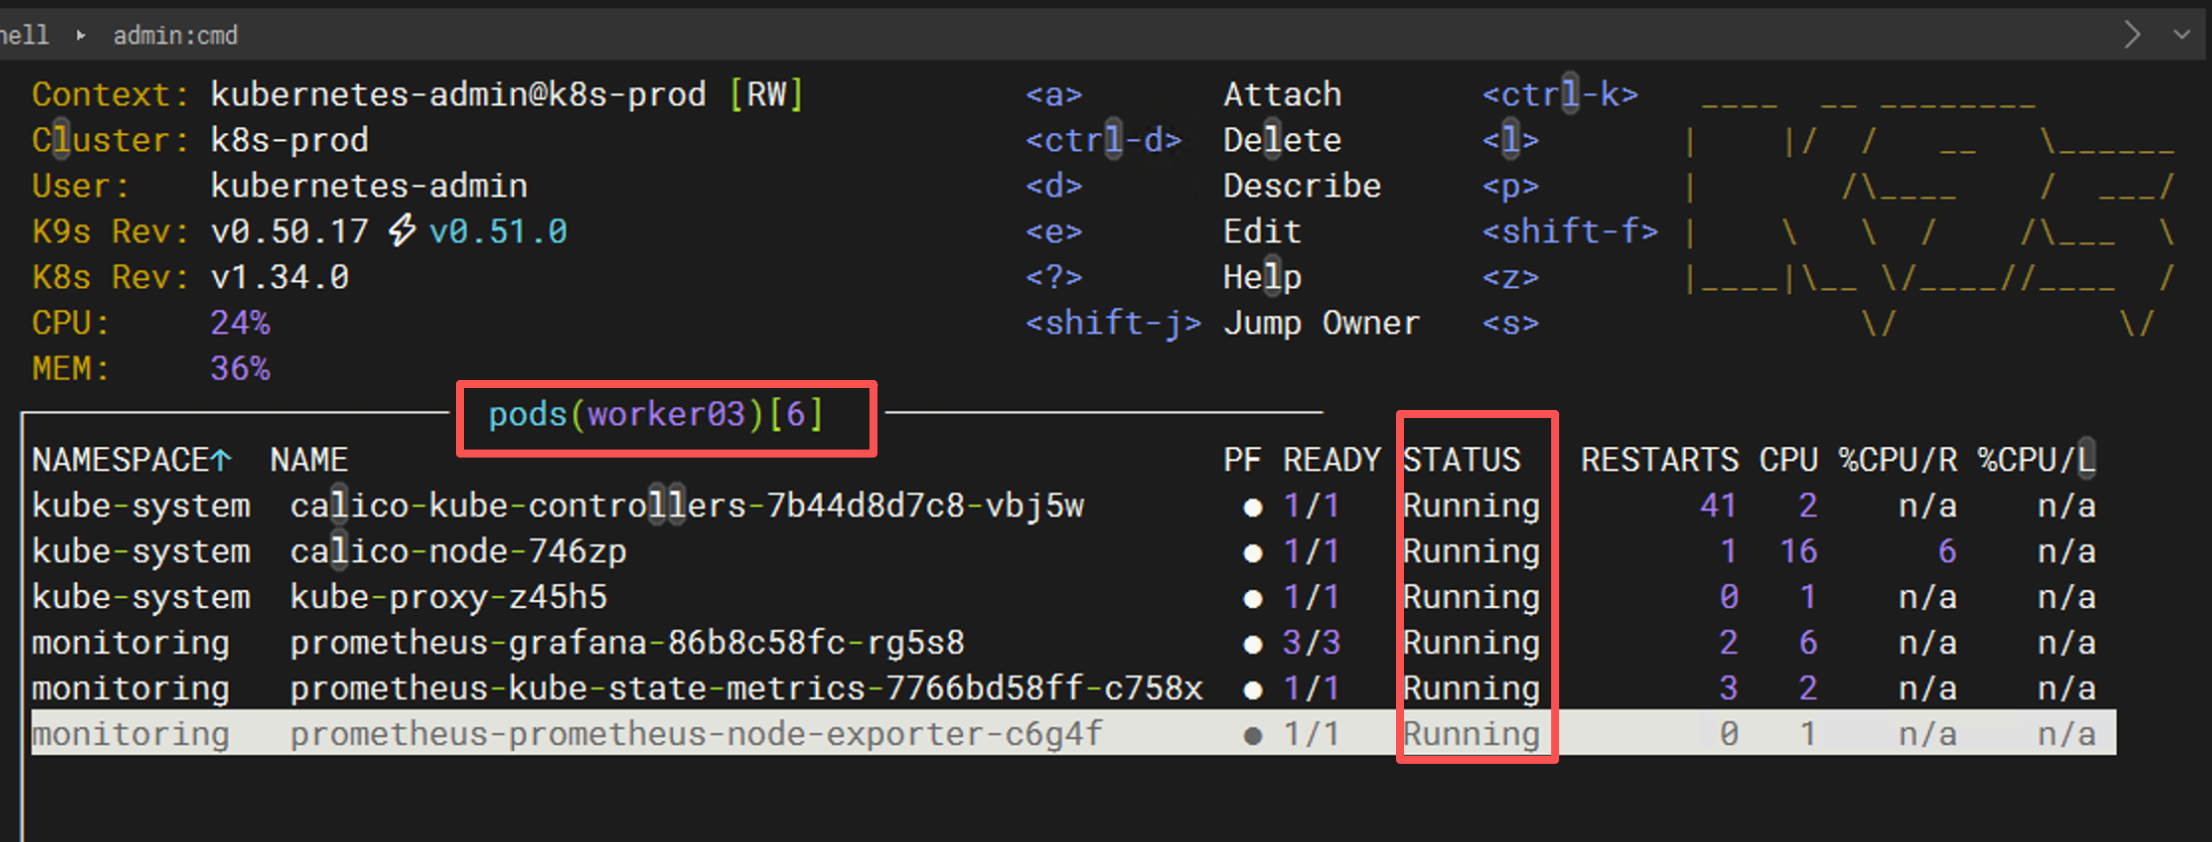Open the dropdown arrow in title bar

pyautogui.click(x=2182, y=35)
